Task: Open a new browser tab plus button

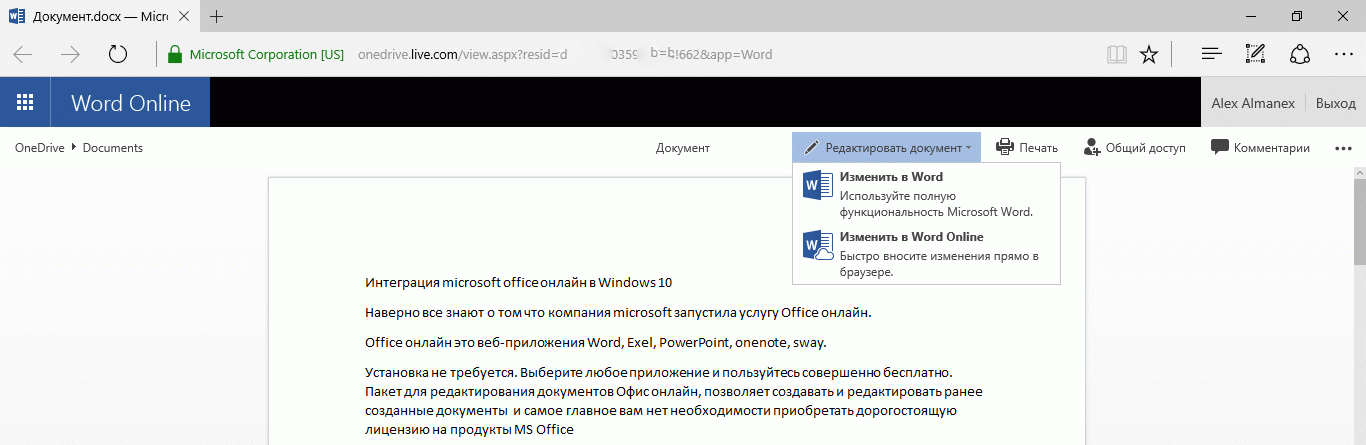Action: point(217,16)
